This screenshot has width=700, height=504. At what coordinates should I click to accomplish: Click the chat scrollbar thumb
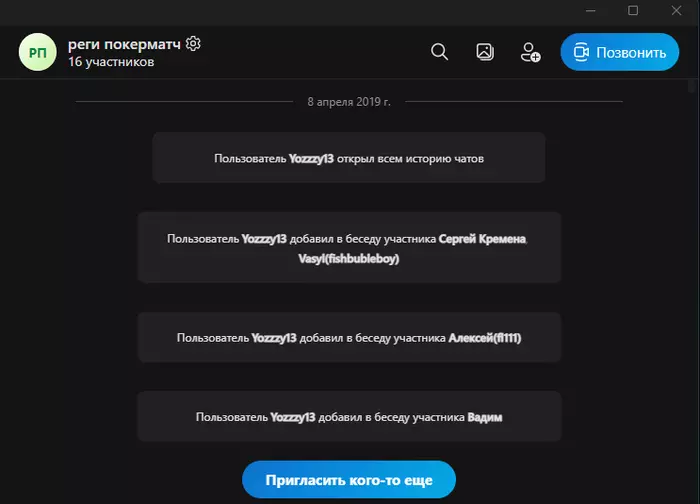click(x=692, y=86)
